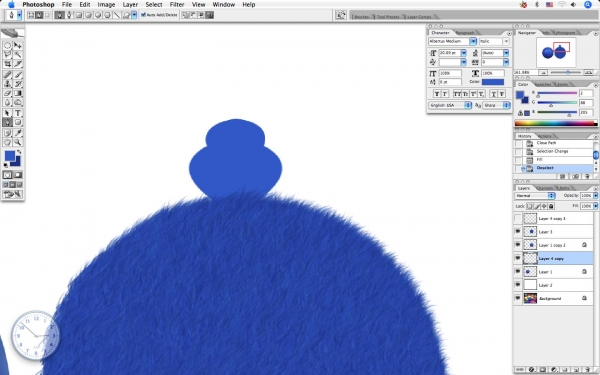Image resolution: width=600 pixels, height=375 pixels.
Task: Click Character panel text Color swatch
Action: click(493, 82)
